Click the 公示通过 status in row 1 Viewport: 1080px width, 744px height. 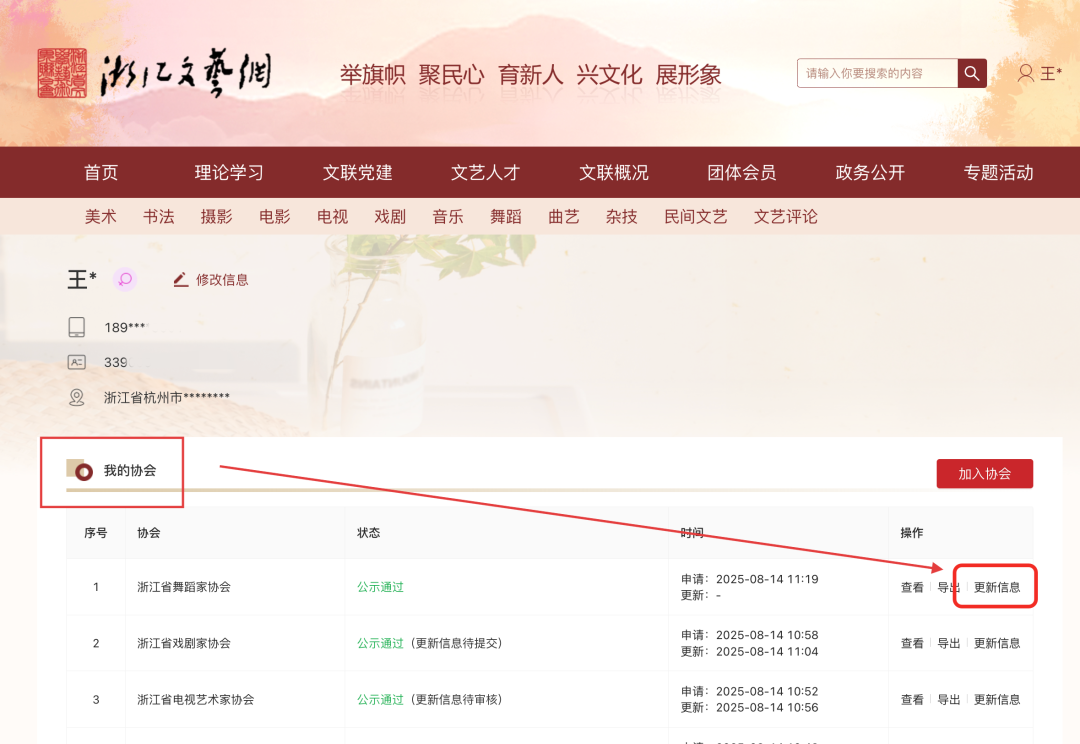click(x=380, y=587)
